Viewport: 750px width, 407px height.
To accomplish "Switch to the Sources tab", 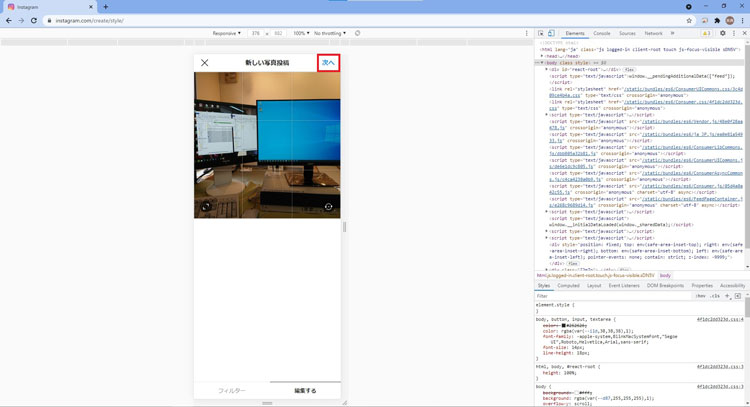I will click(627, 33).
